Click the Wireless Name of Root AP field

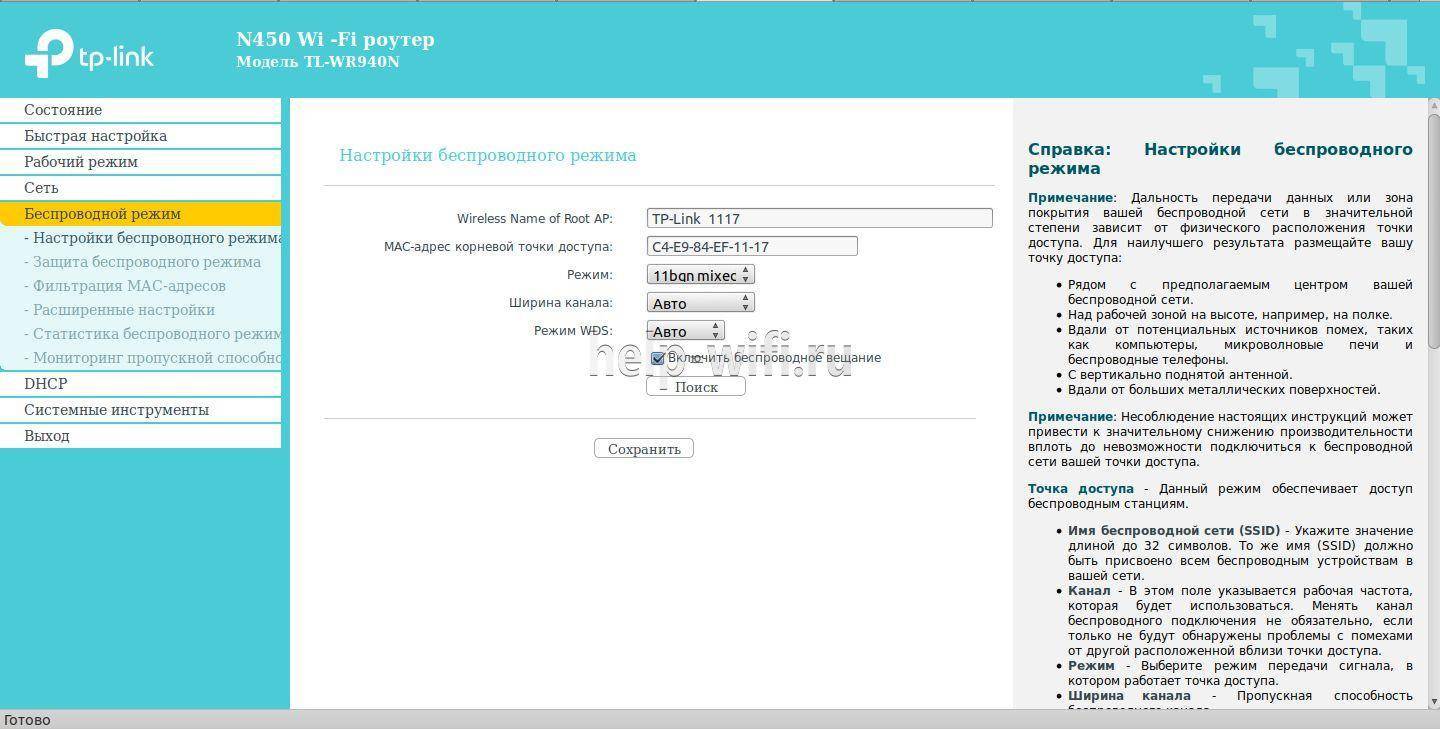click(819, 219)
